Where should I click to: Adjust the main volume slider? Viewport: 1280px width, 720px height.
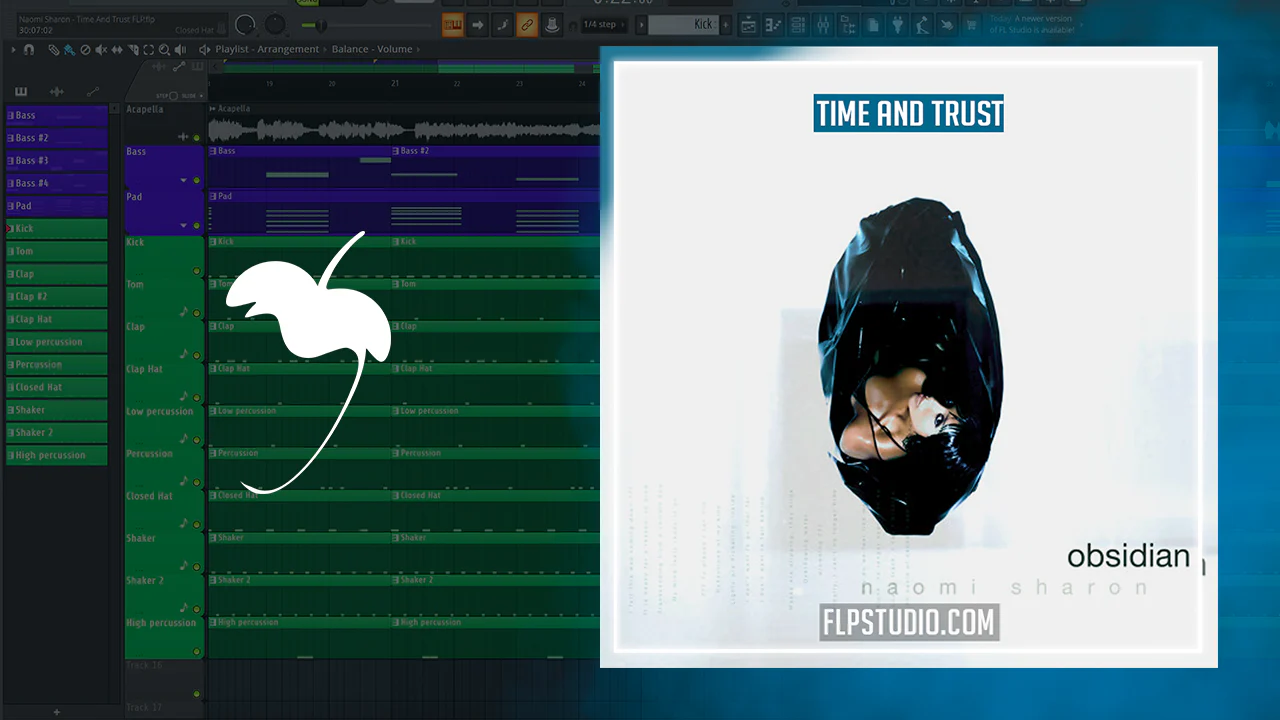point(322,25)
